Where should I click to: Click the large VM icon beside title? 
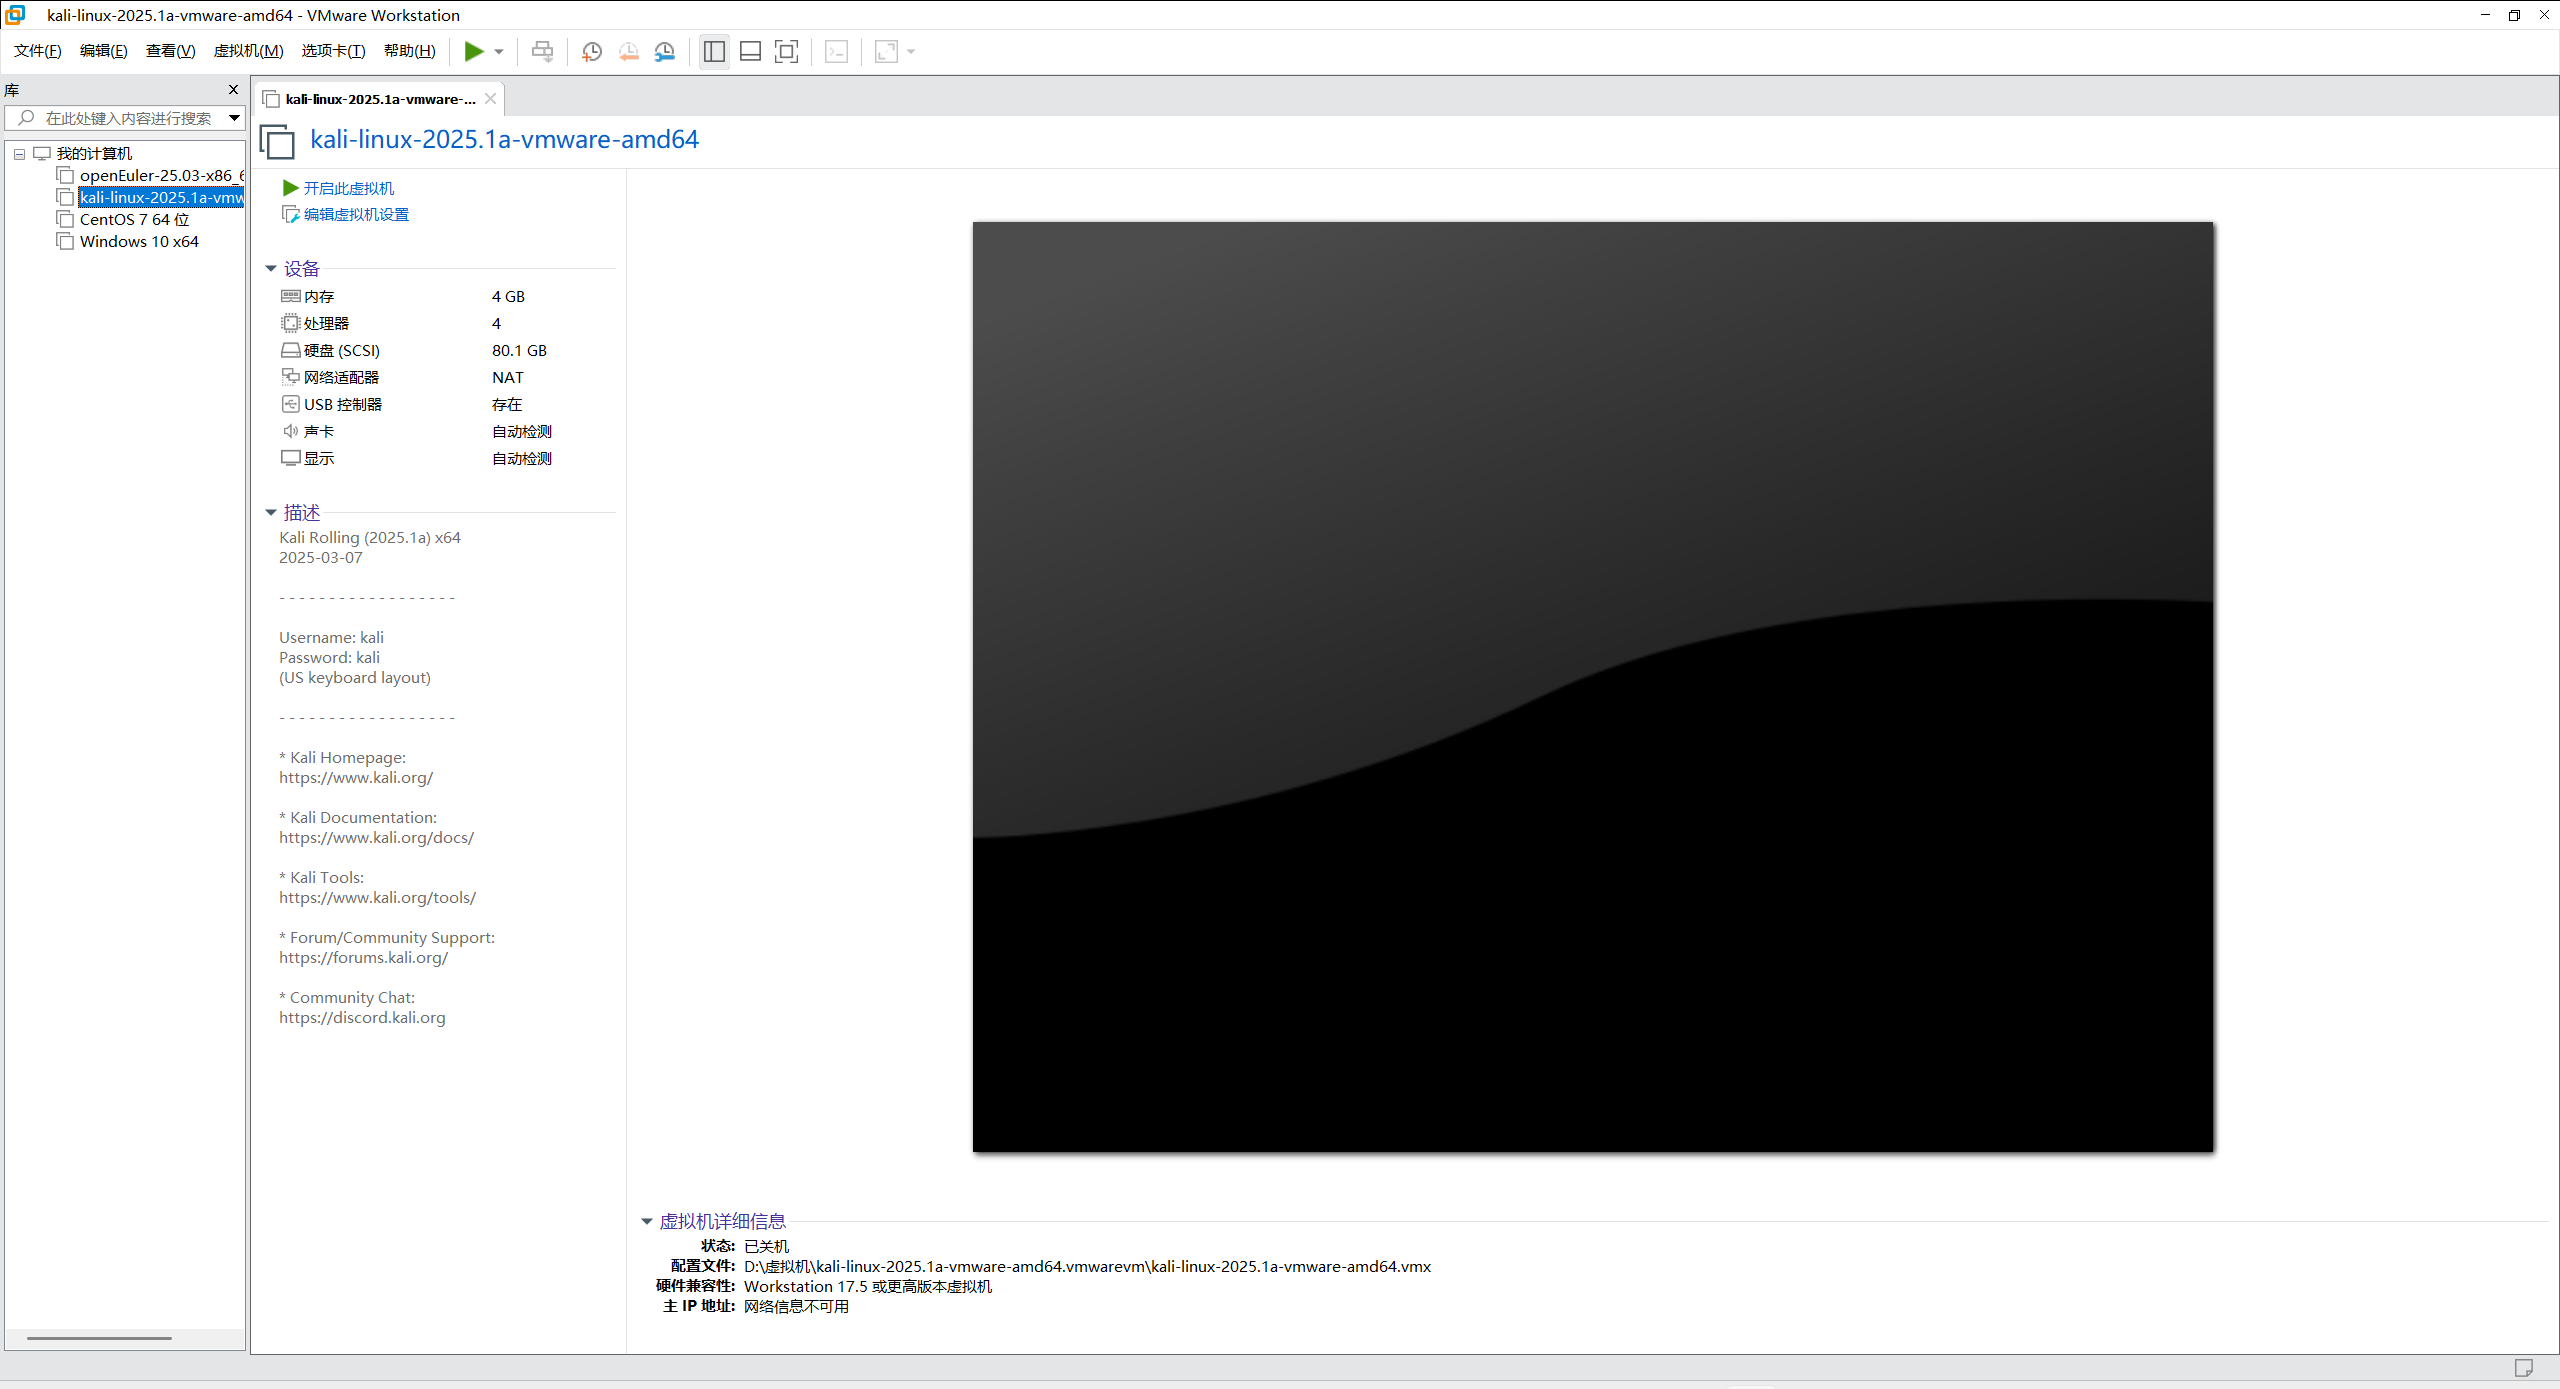click(x=277, y=141)
